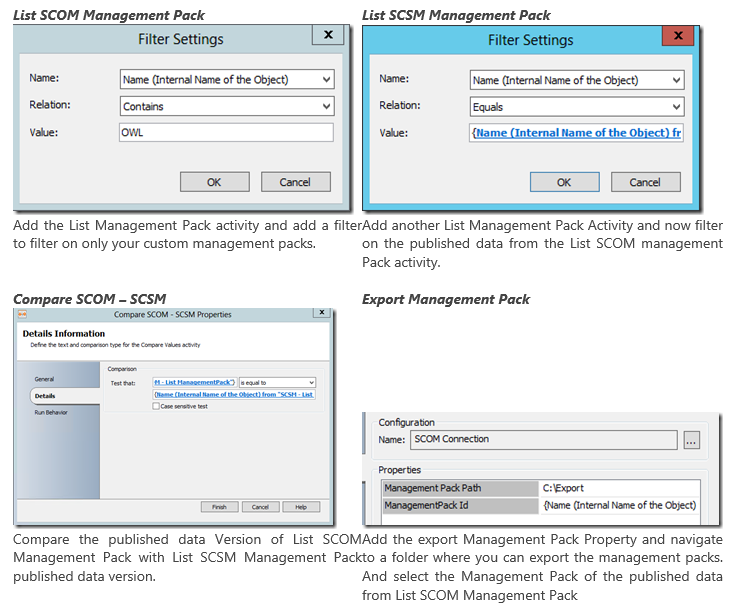744x610 pixels.
Task: Click Cancel in List SCSM Filter Settings
Action: (x=645, y=182)
